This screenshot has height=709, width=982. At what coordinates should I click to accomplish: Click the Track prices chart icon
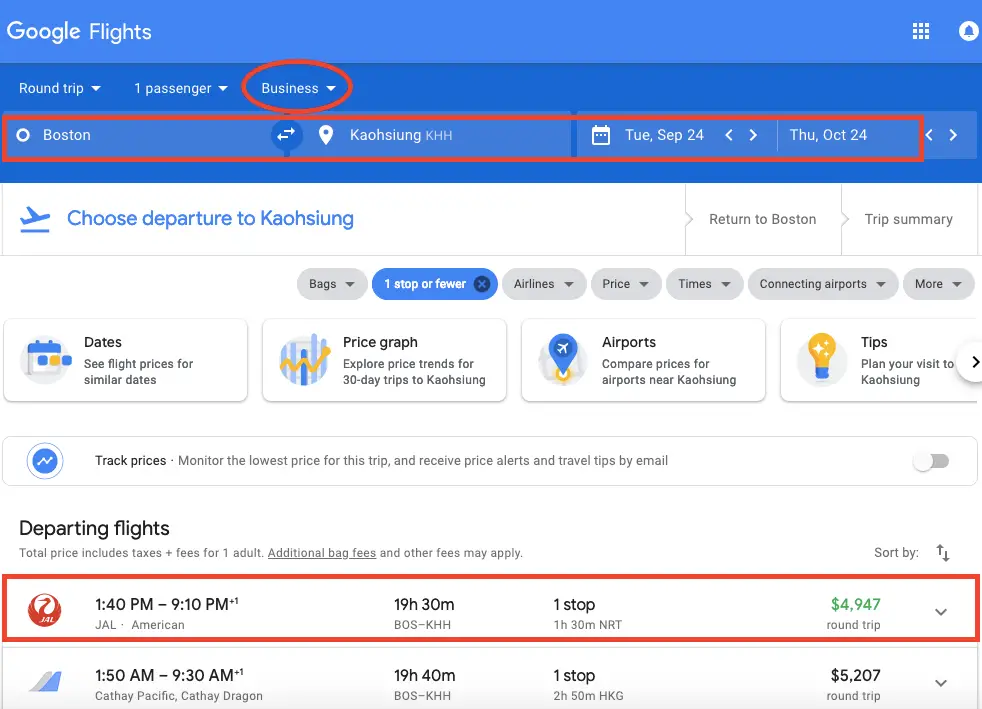[45, 461]
